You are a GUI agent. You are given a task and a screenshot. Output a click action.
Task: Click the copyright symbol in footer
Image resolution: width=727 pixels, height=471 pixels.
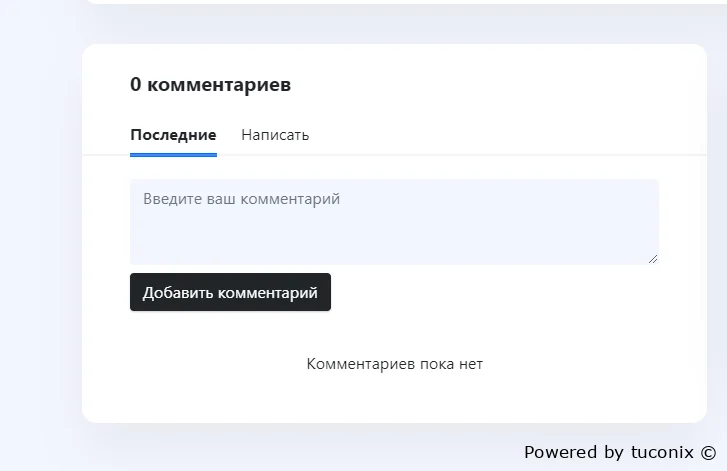pos(708,452)
